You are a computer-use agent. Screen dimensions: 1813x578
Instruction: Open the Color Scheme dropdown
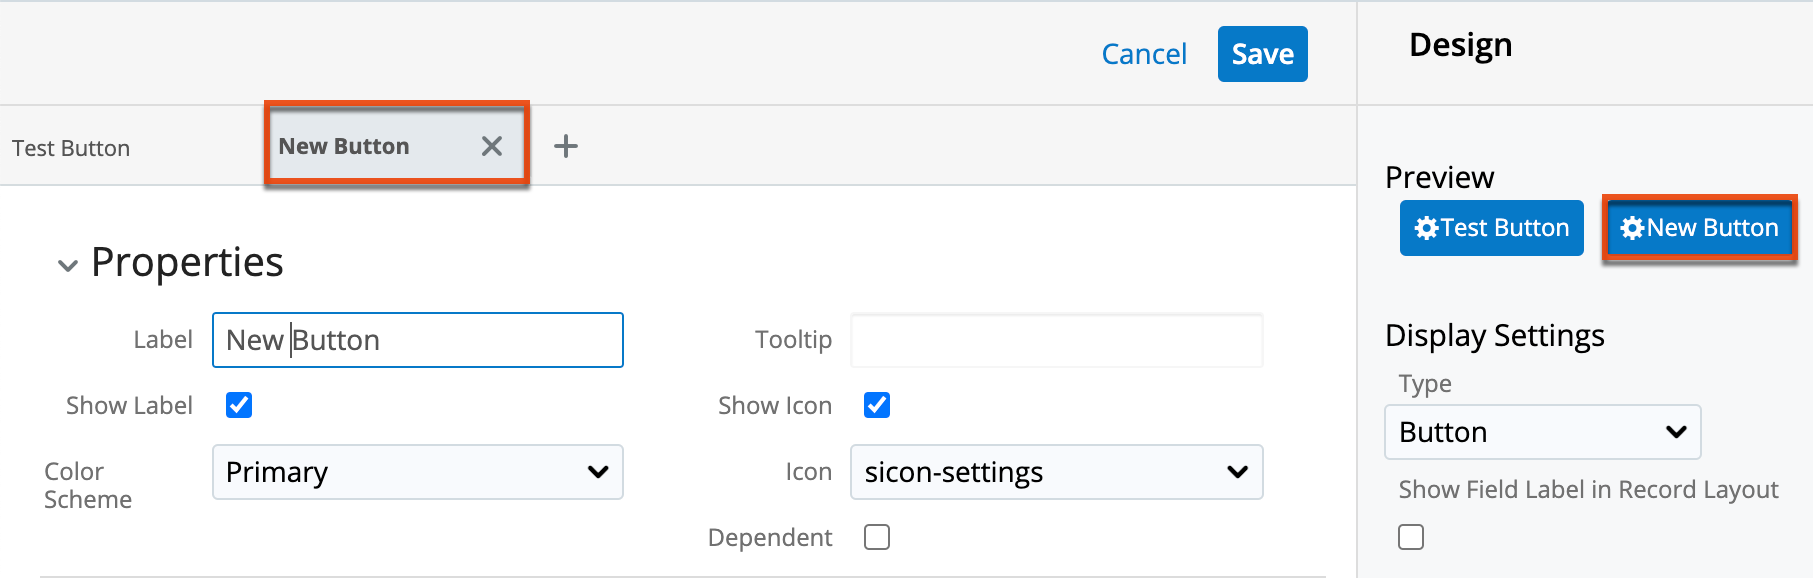[417, 472]
